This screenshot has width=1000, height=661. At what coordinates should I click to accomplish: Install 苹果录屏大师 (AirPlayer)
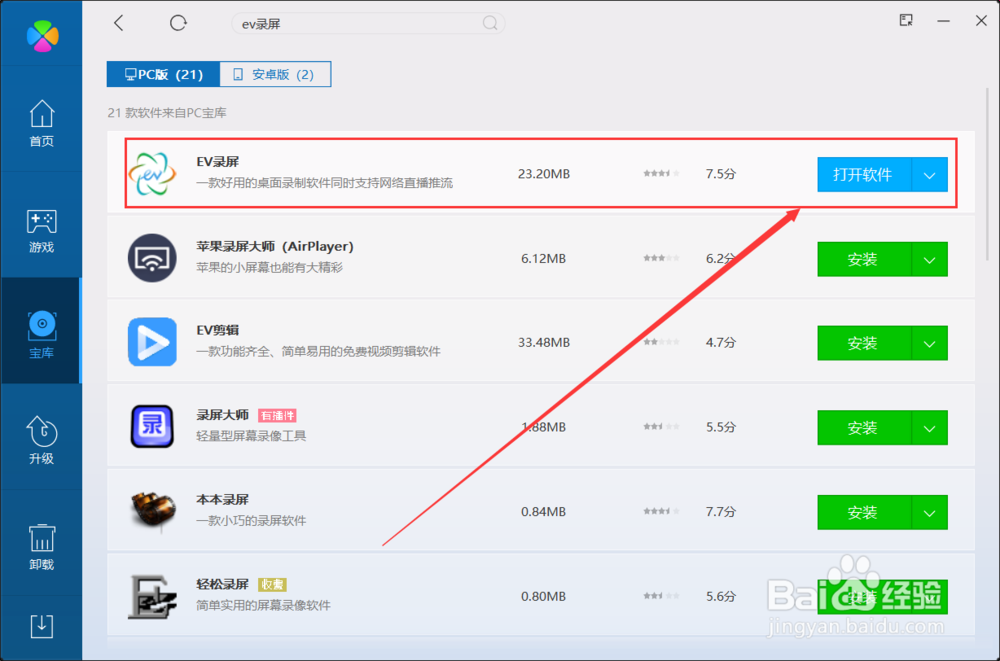point(864,259)
